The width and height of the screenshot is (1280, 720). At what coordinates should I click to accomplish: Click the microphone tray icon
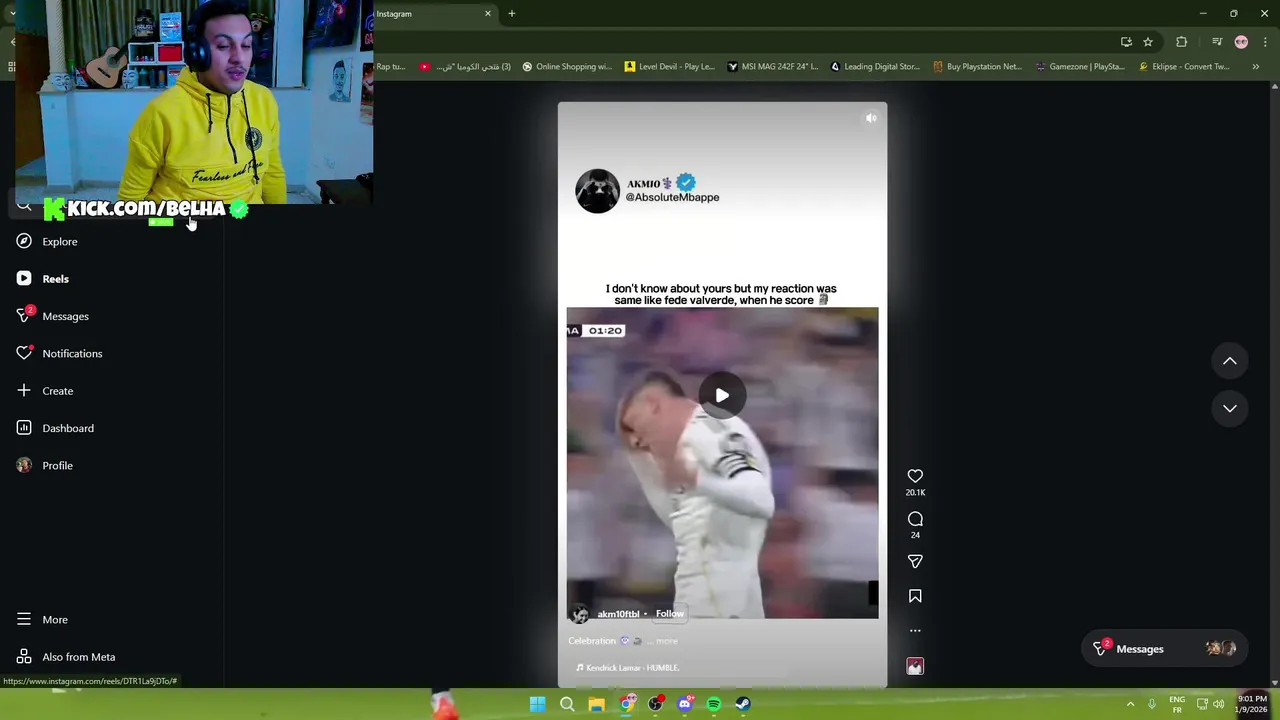pos(1152,704)
